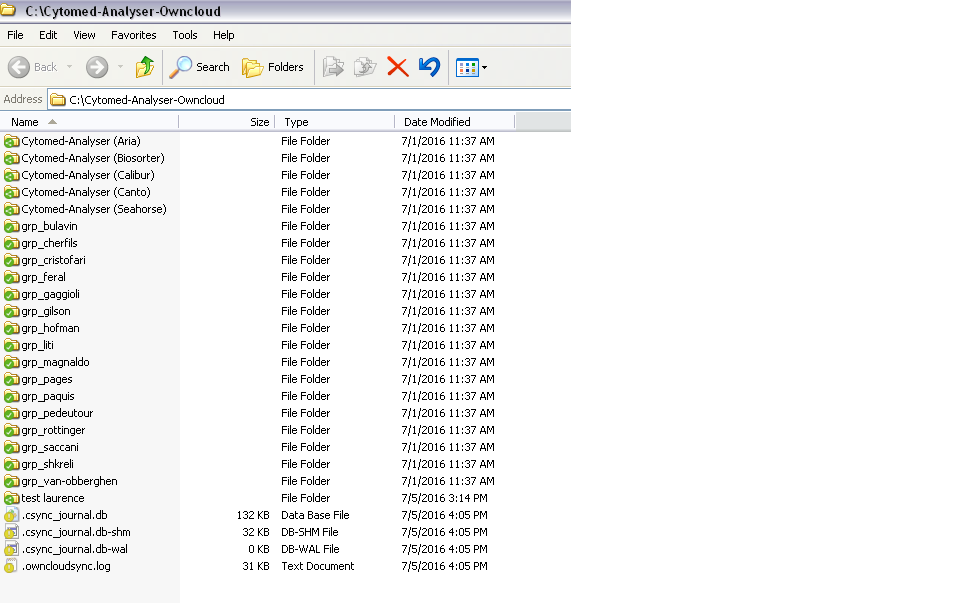Sort files by the Size column
Screen dimensions: 960x603
259,122
